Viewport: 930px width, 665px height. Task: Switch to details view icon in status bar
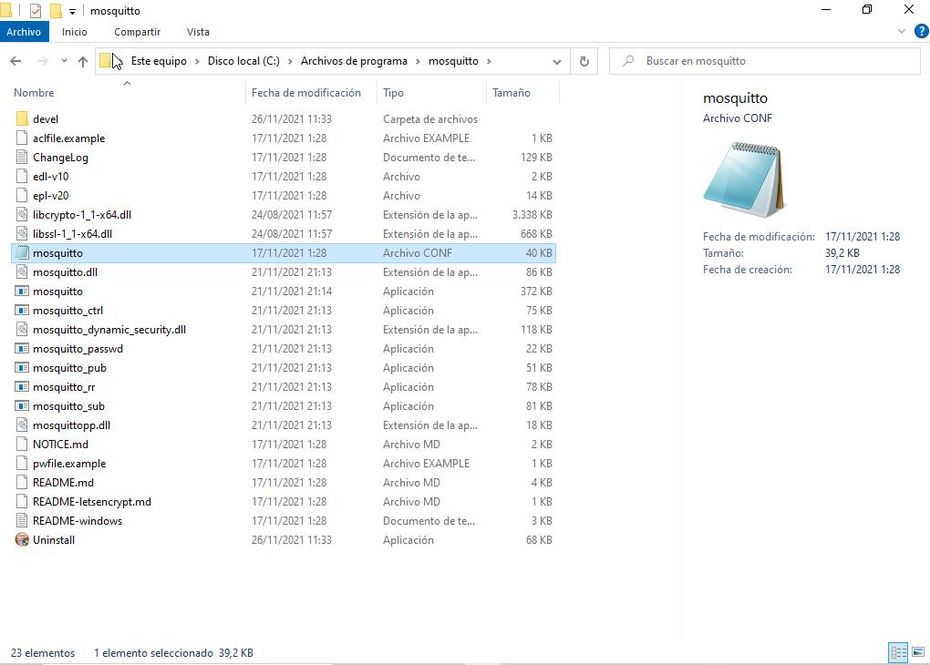(x=898, y=653)
